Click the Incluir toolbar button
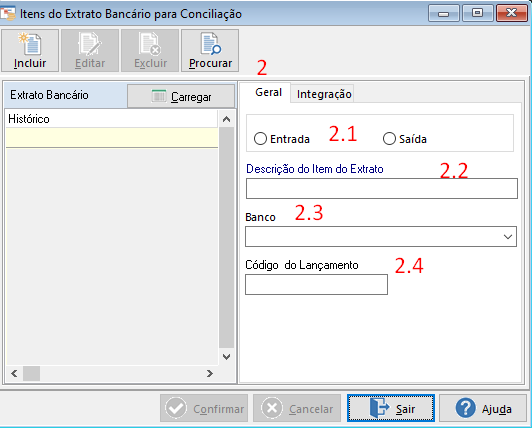The height and width of the screenshot is (428, 532). (x=30, y=51)
